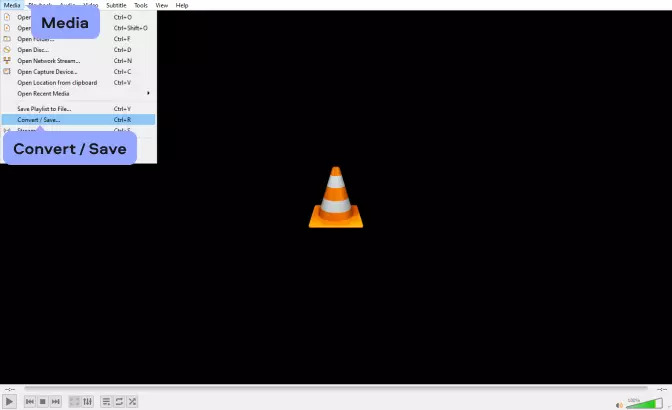
Task: Set volume on the green volume slider
Action: (644, 404)
